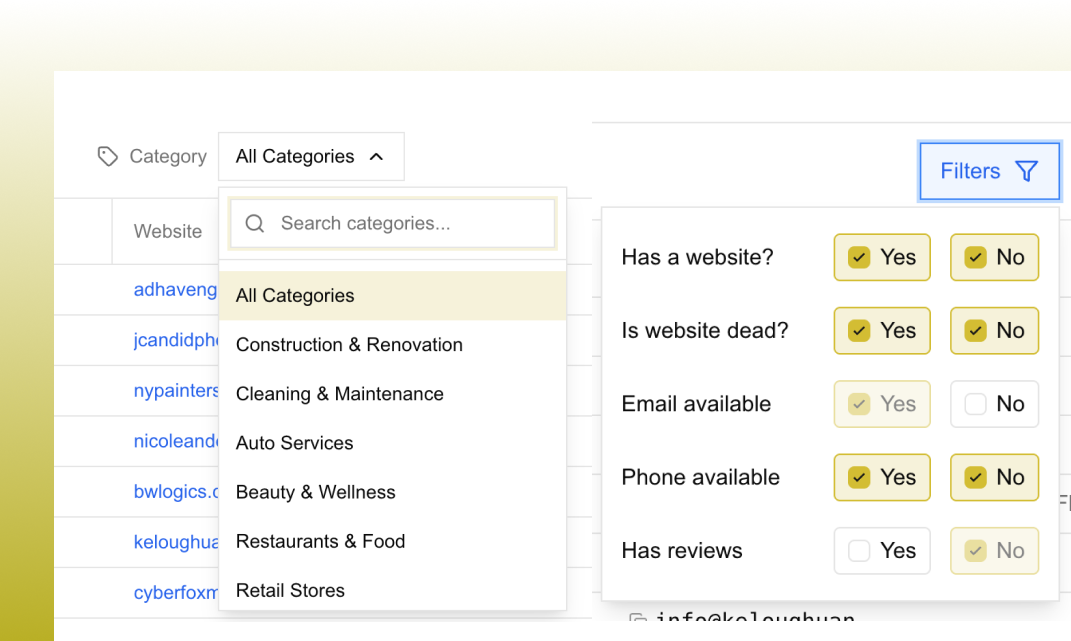Enable Yes for Has reviews filter

pos(881,551)
